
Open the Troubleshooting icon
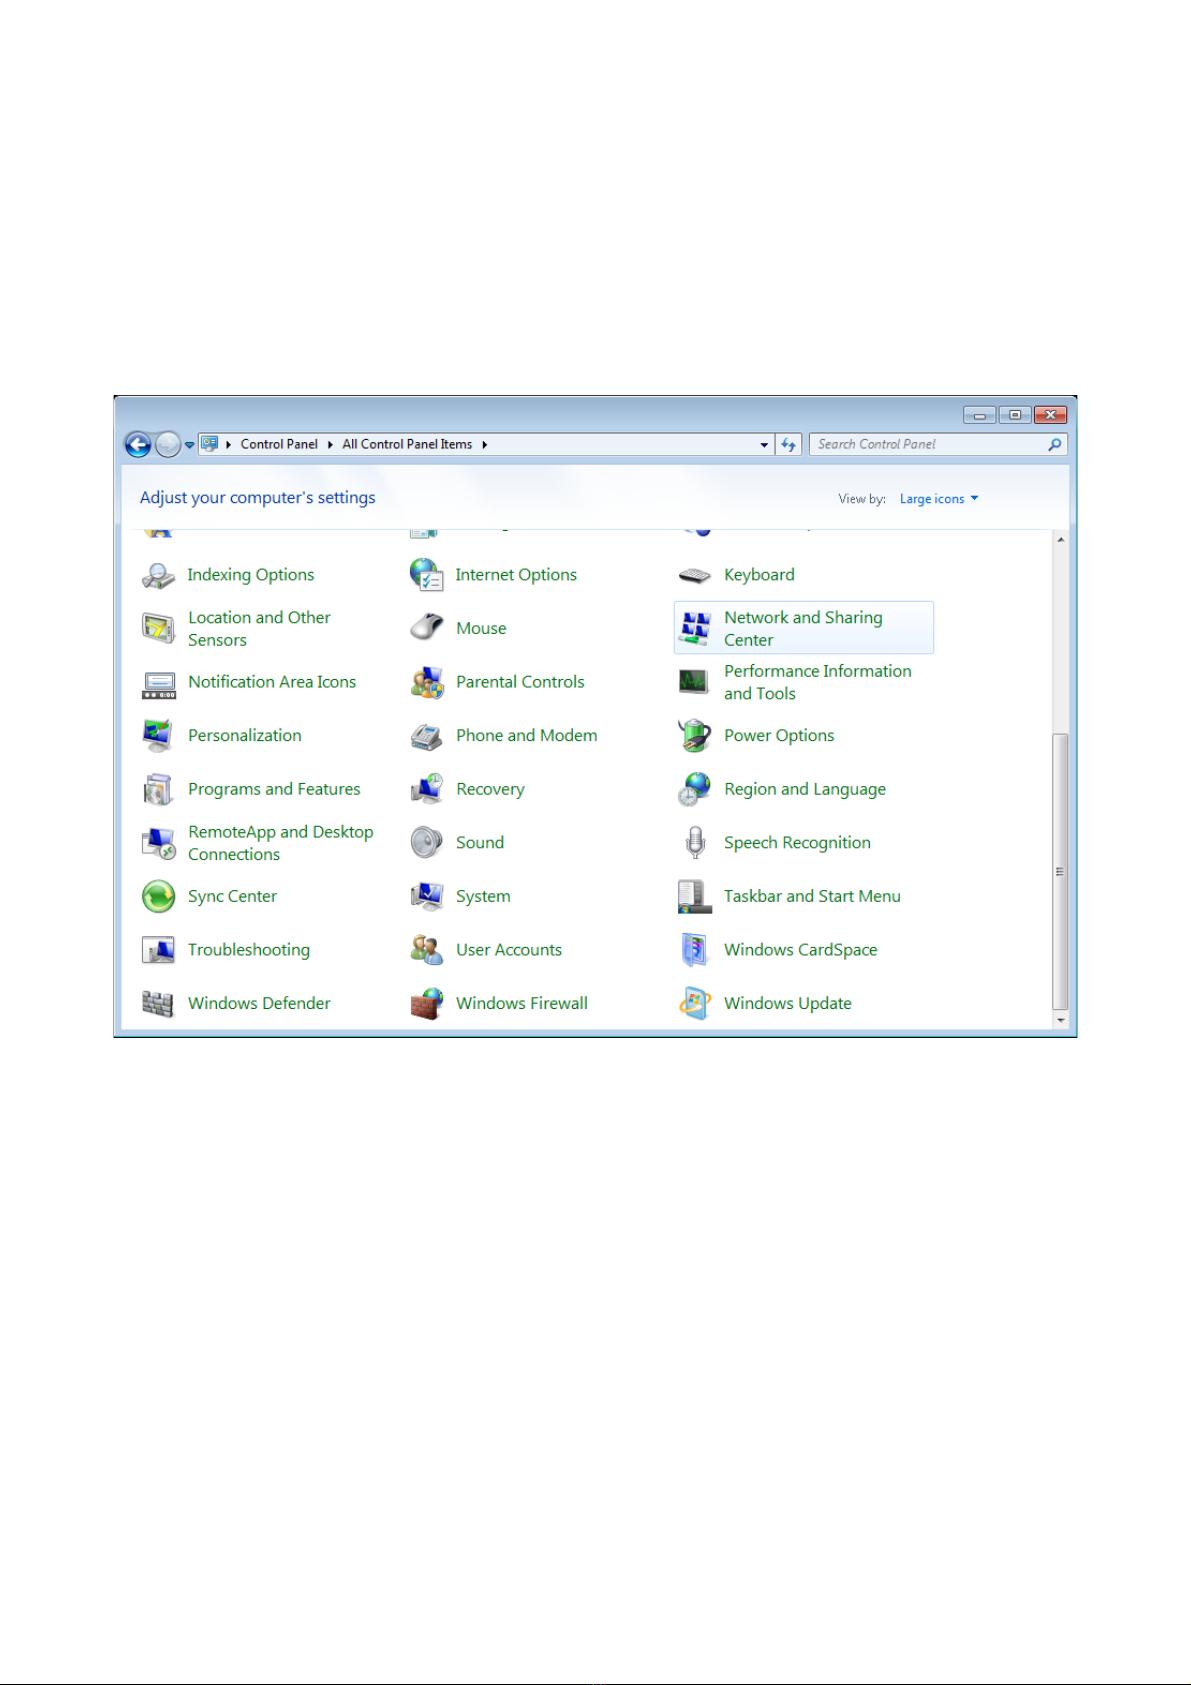coord(158,950)
